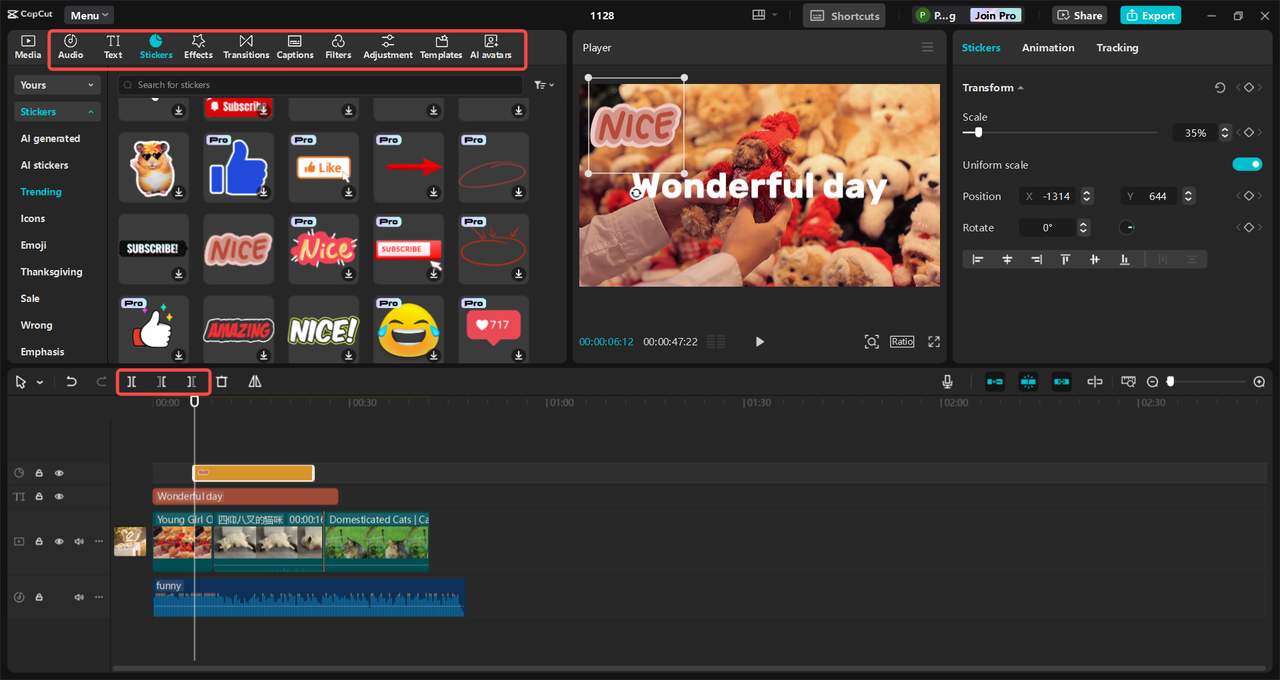The height and width of the screenshot is (680, 1280).
Task: Open the player full-screen view
Action: point(934,342)
